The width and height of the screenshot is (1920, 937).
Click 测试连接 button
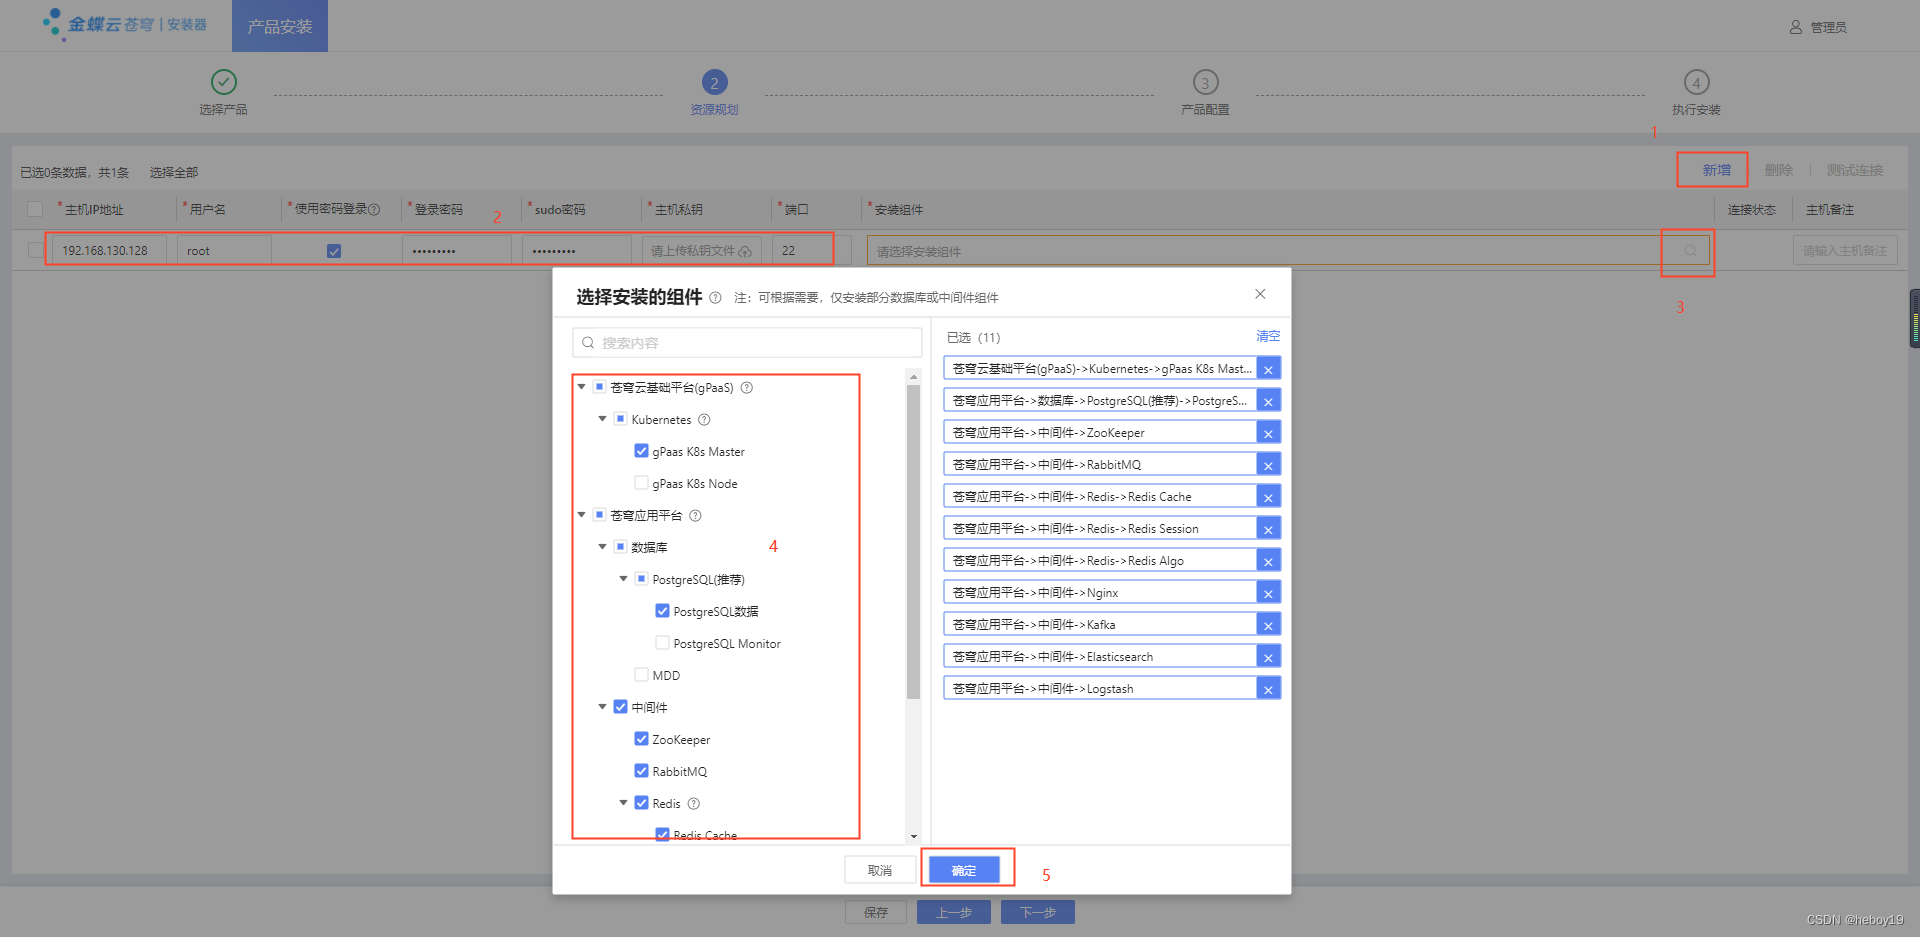[x=1854, y=170]
